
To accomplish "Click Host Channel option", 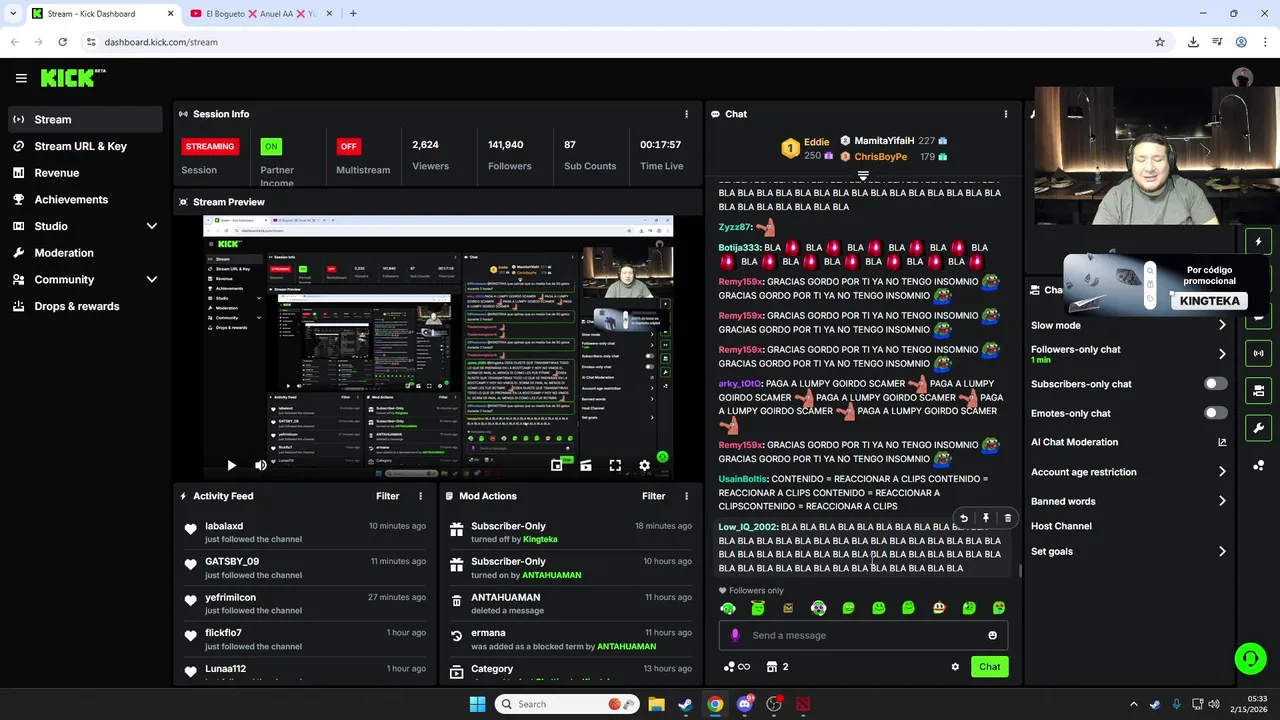I will (1061, 526).
